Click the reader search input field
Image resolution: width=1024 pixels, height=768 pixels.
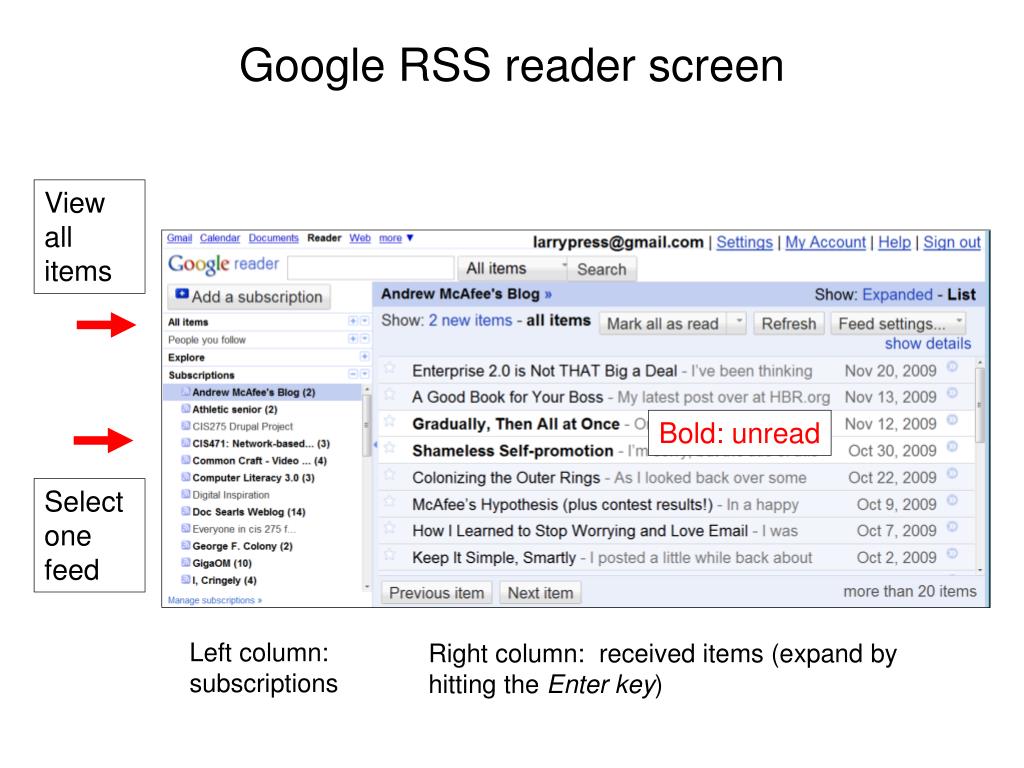pos(371,268)
